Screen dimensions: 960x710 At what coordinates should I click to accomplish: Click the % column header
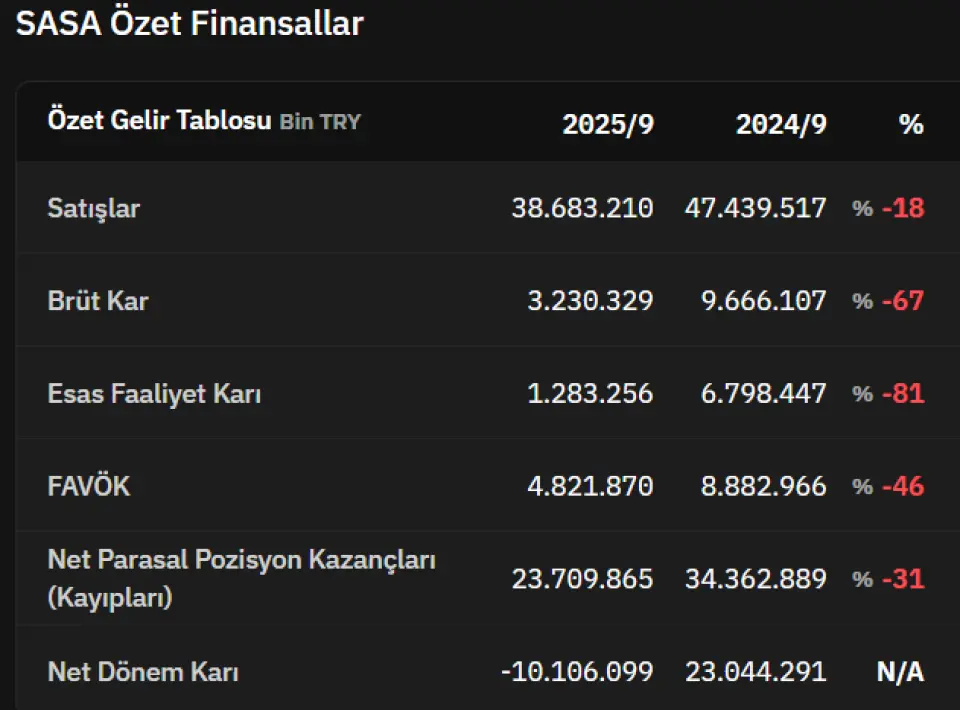(x=910, y=124)
